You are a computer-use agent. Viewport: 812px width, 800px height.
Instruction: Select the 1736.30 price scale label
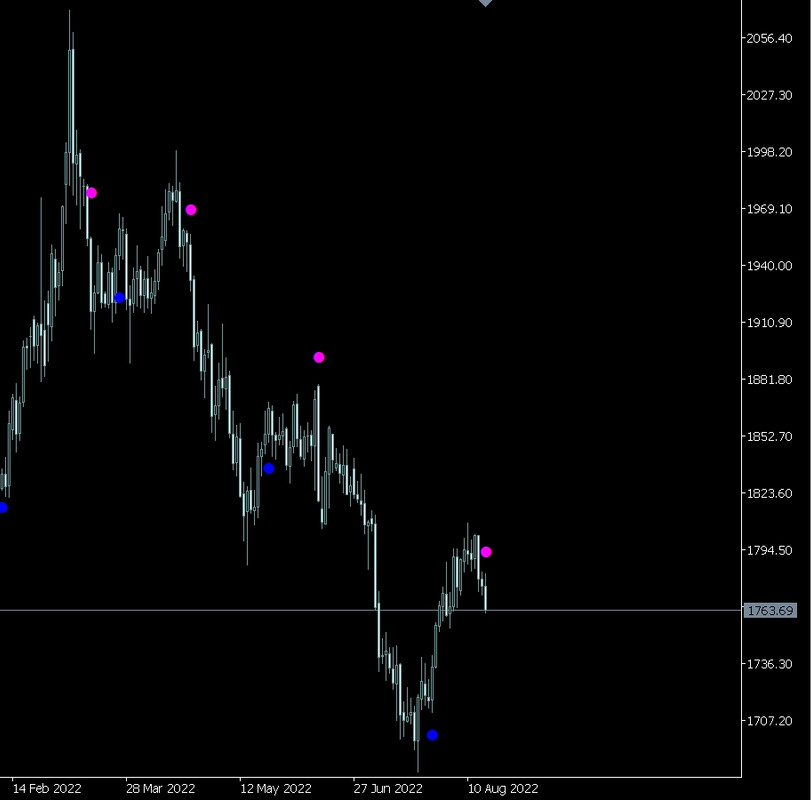pos(769,664)
